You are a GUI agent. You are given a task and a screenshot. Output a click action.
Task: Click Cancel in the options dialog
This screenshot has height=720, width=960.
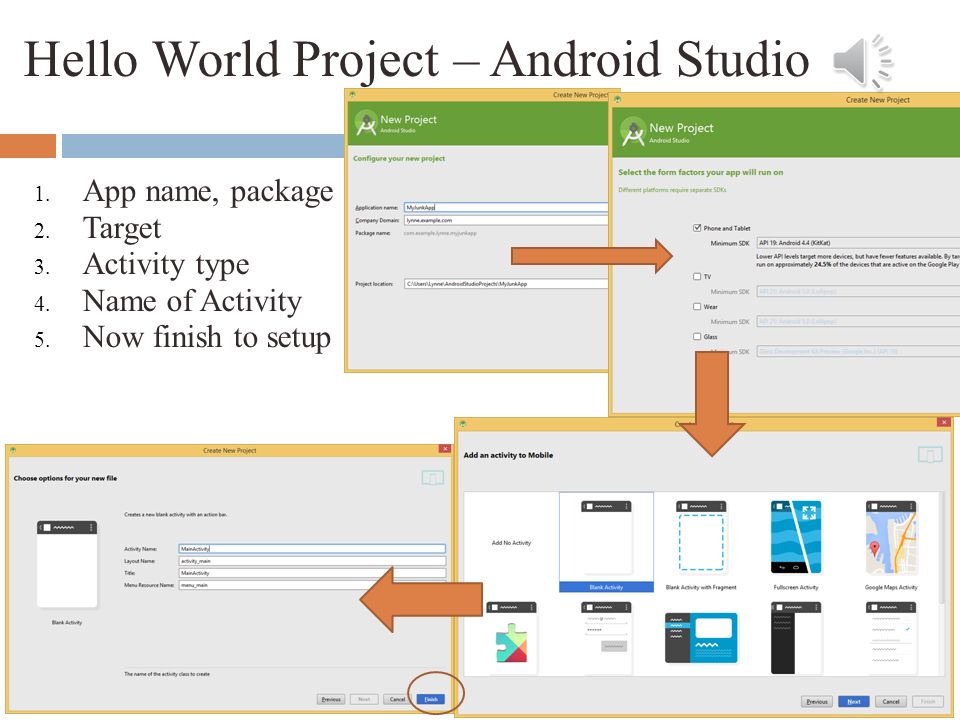tap(397, 699)
